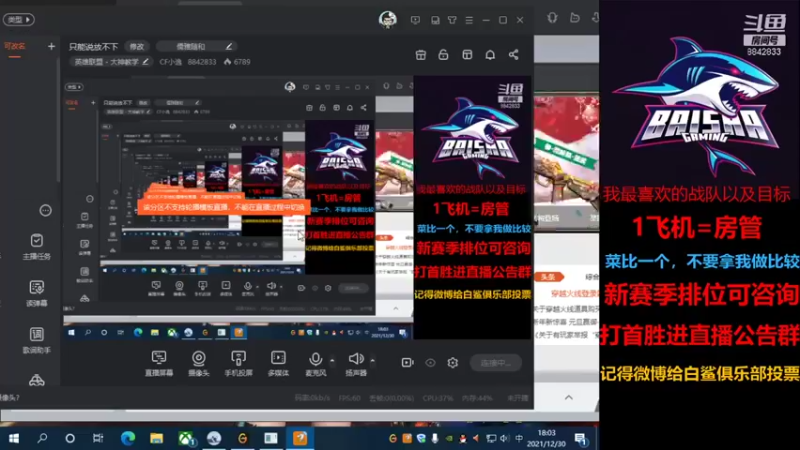Click the 只能说放不下 room title
This screenshot has height=450, width=800.
(x=93, y=47)
